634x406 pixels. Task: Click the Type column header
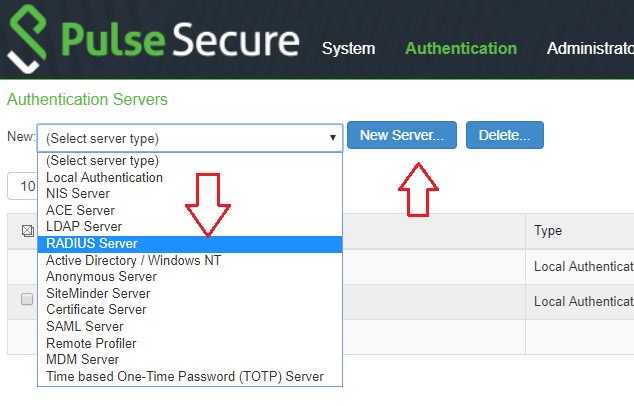coord(548,231)
